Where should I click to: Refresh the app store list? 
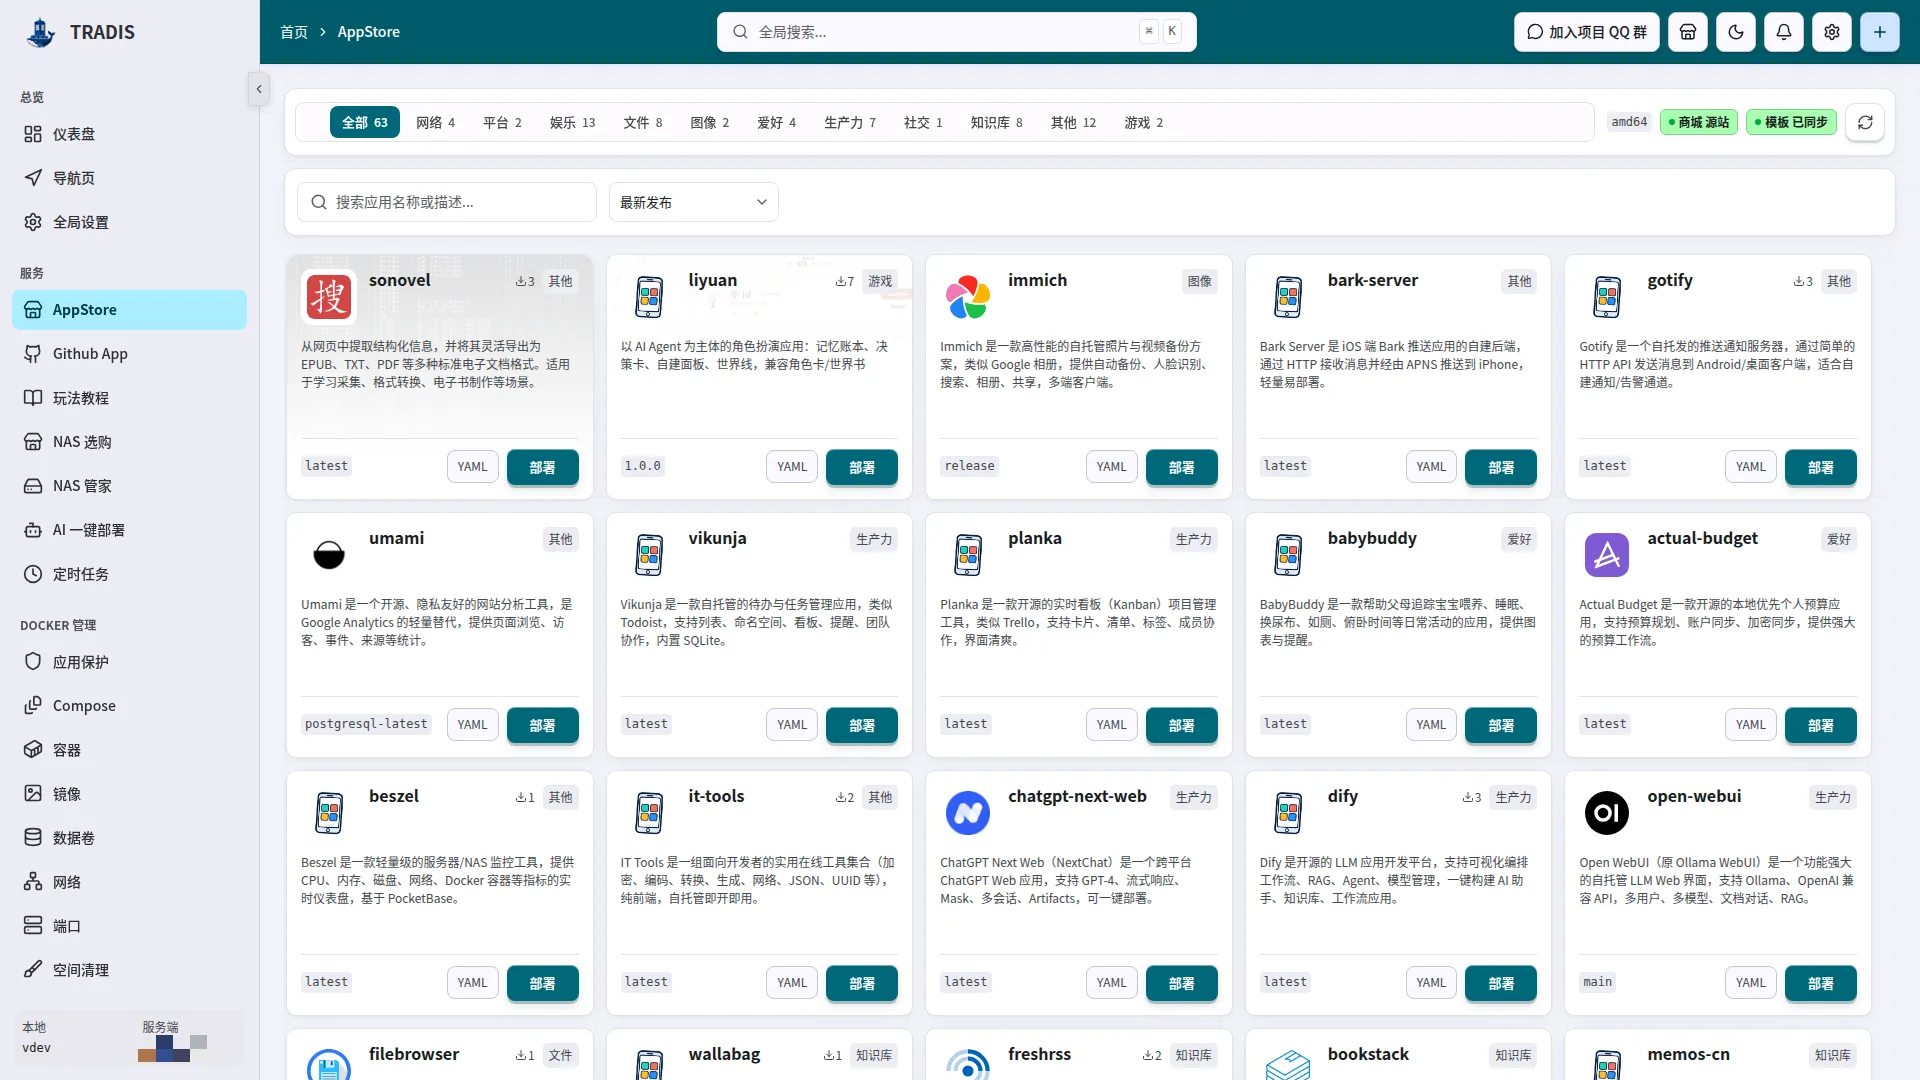(x=1865, y=122)
